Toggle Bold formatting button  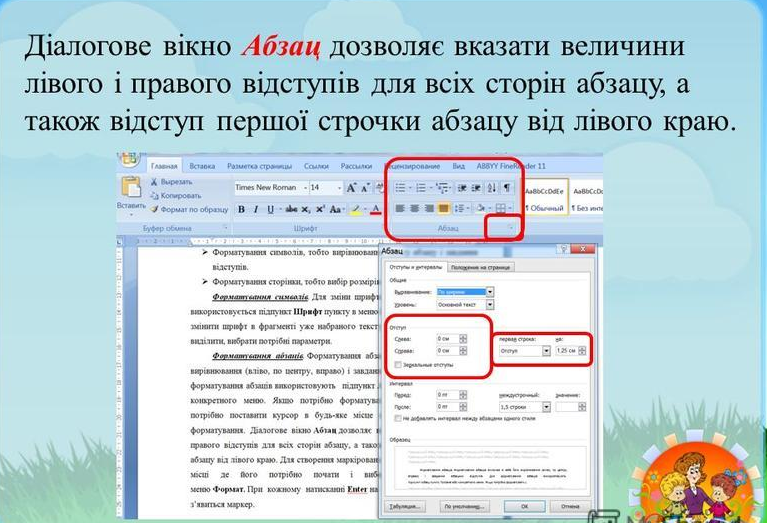tap(242, 209)
